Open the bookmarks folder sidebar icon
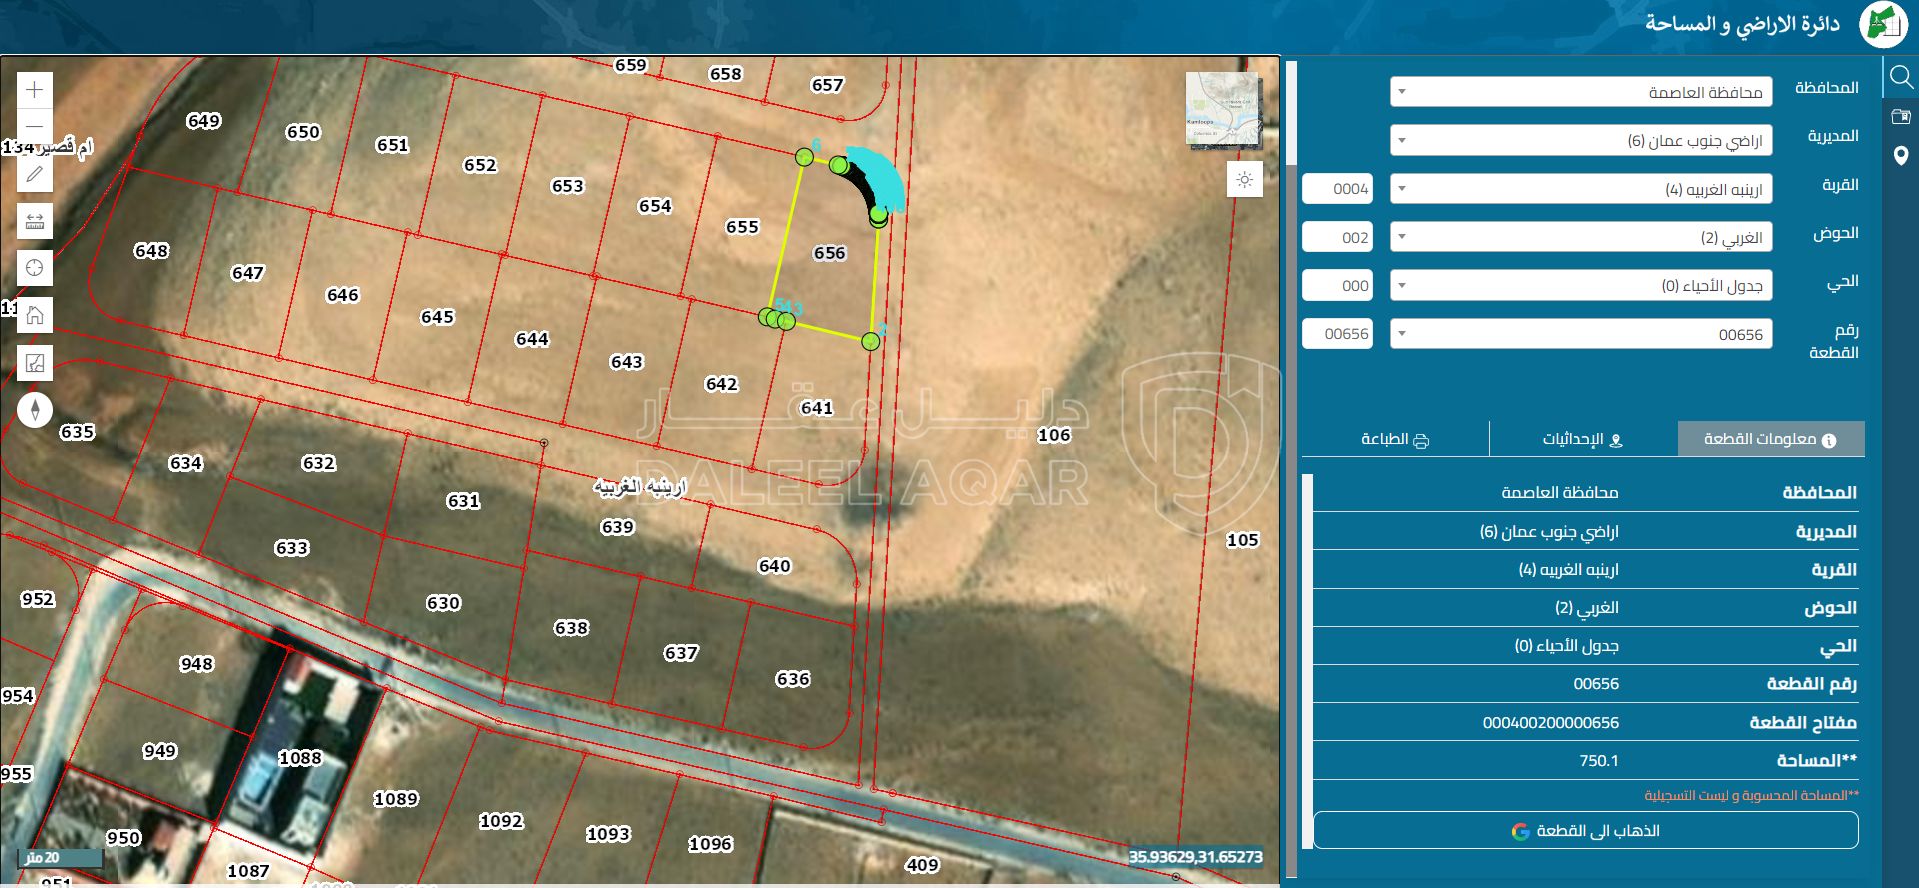The height and width of the screenshot is (888, 1919). point(1901,117)
